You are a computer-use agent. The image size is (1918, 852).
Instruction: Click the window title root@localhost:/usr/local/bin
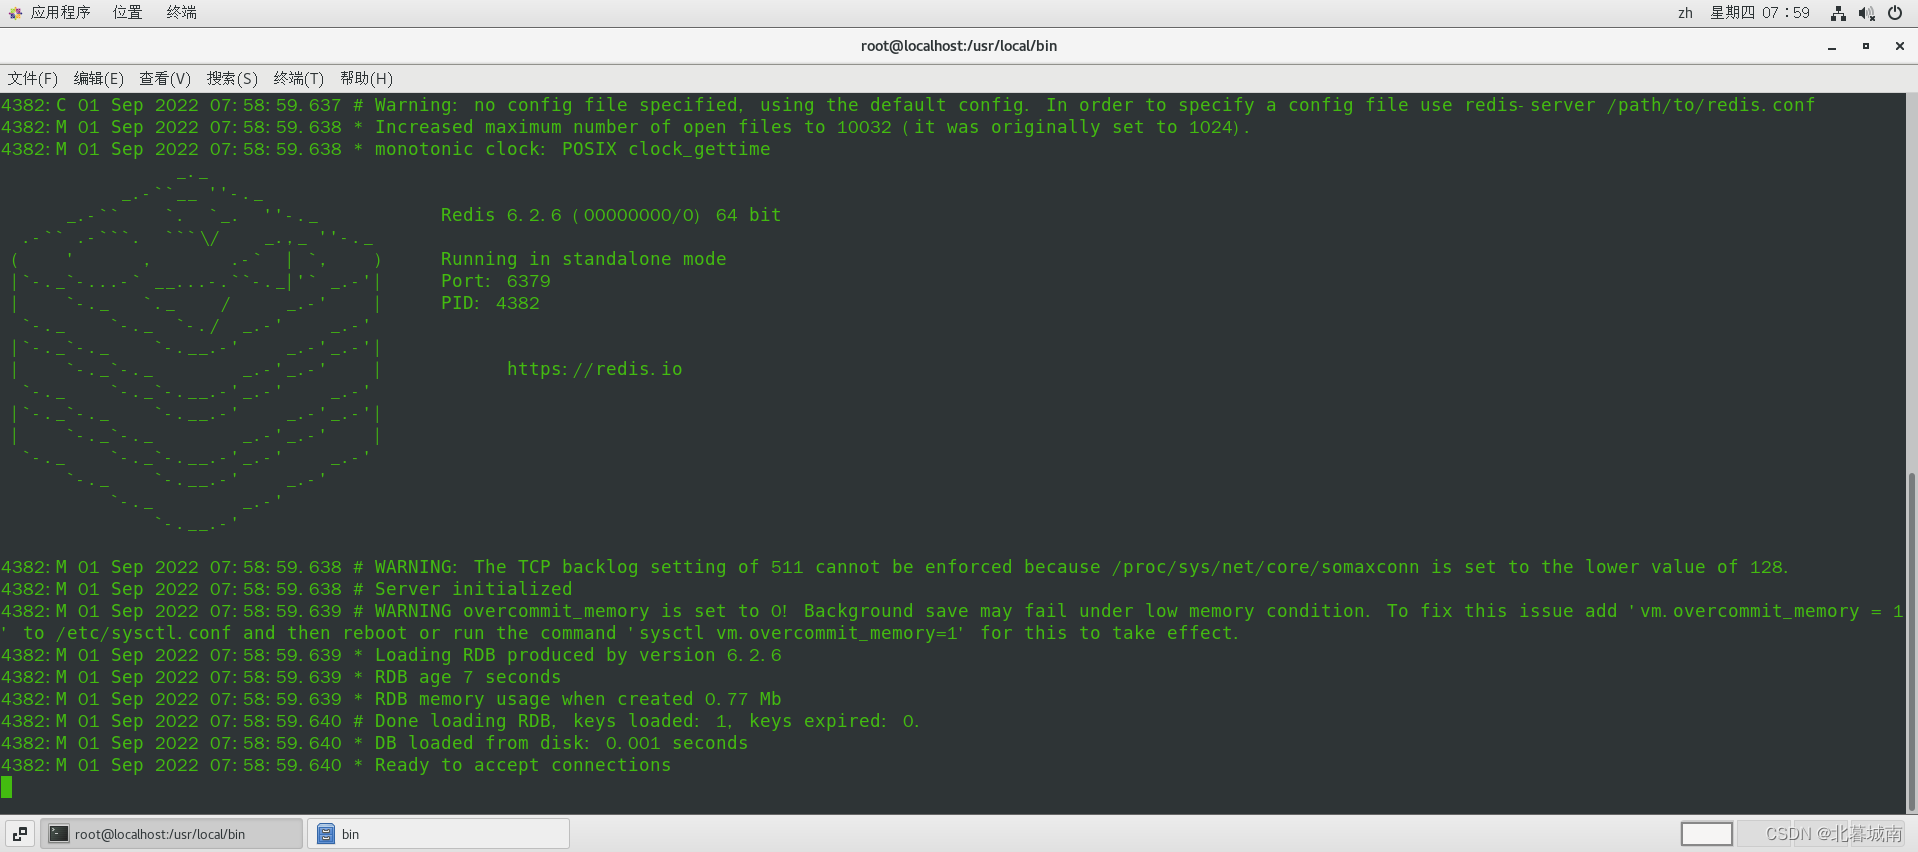click(x=958, y=46)
